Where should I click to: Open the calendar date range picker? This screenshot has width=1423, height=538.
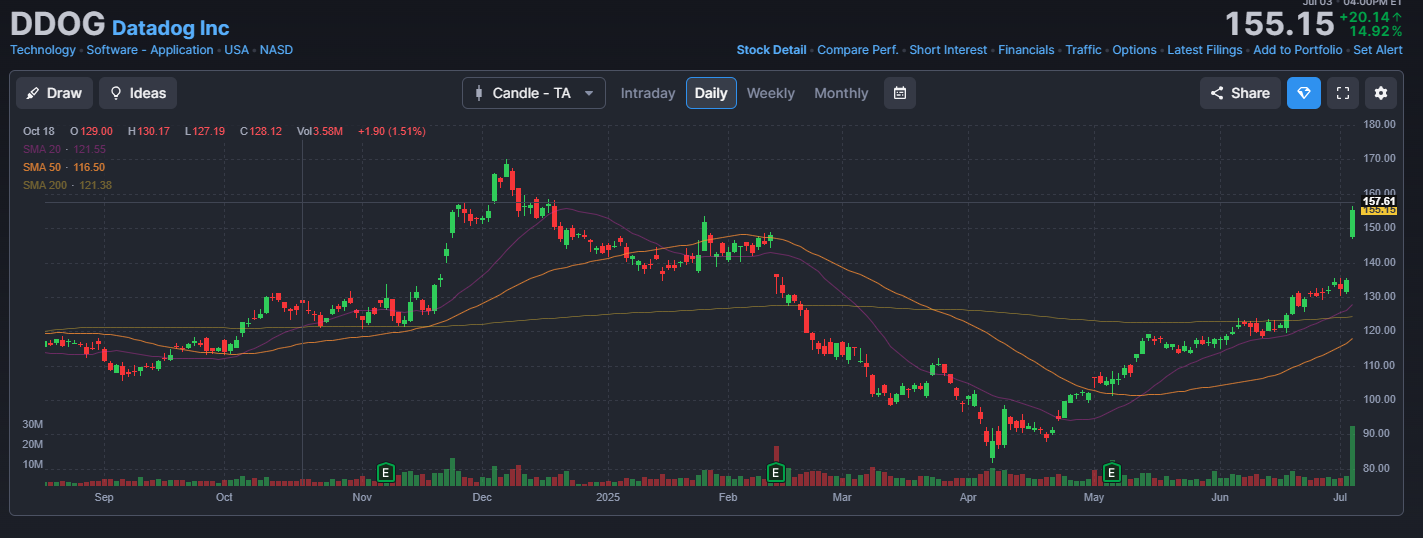point(900,93)
